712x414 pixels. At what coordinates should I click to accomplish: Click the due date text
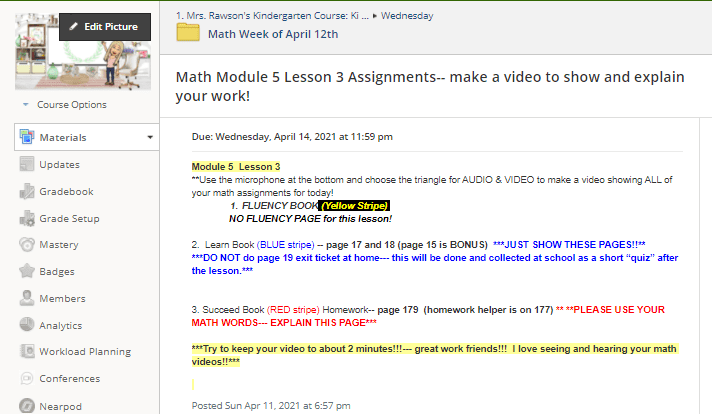pyautogui.click(x=292, y=137)
